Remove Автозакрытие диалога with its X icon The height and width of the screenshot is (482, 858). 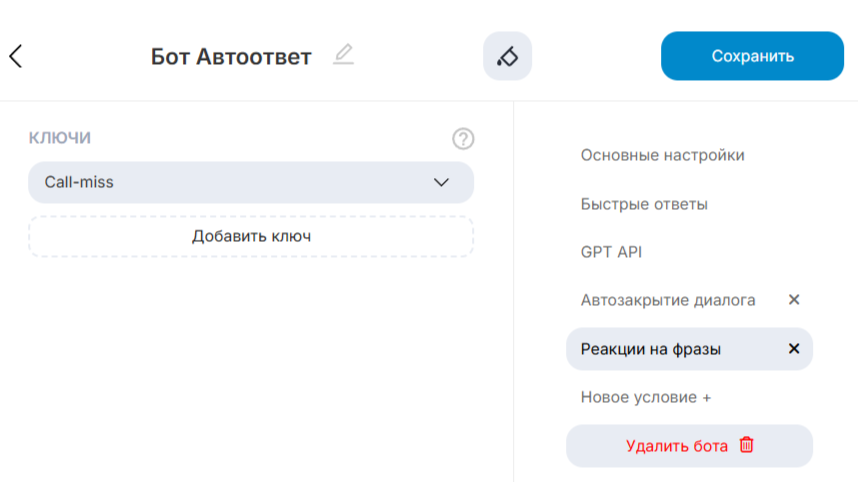tap(794, 300)
